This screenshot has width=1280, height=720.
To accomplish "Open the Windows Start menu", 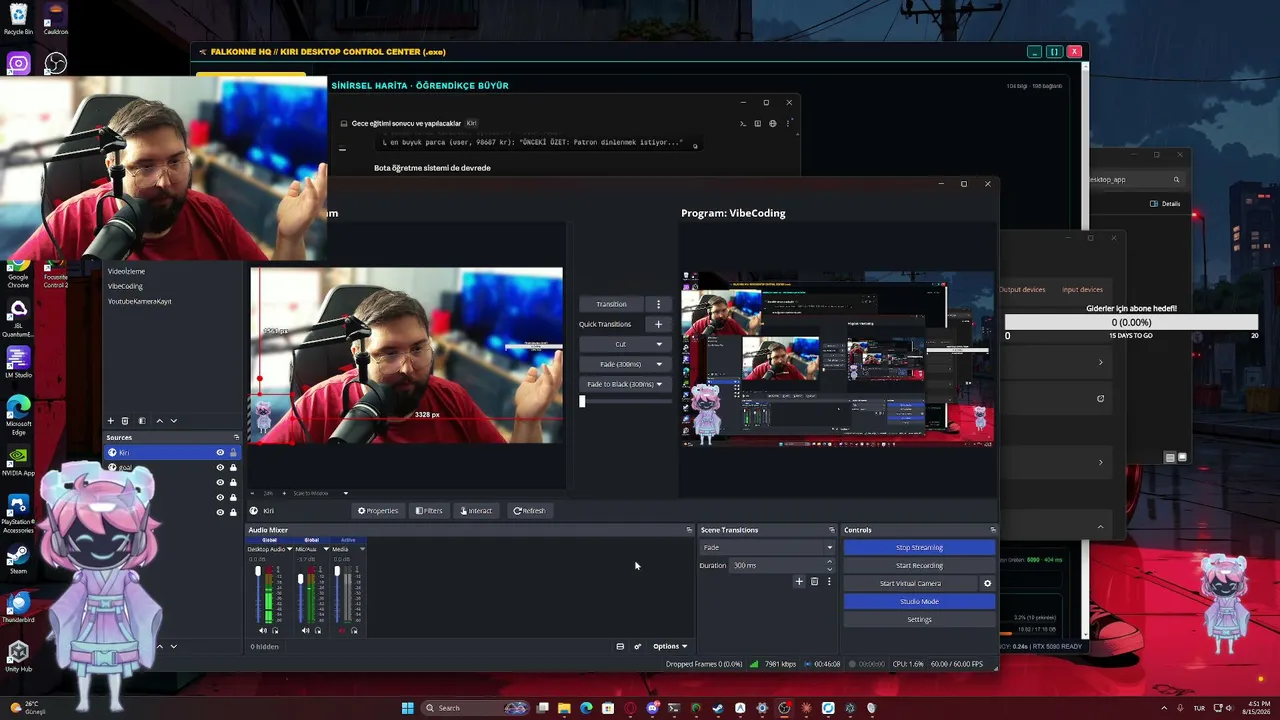I will [407, 708].
